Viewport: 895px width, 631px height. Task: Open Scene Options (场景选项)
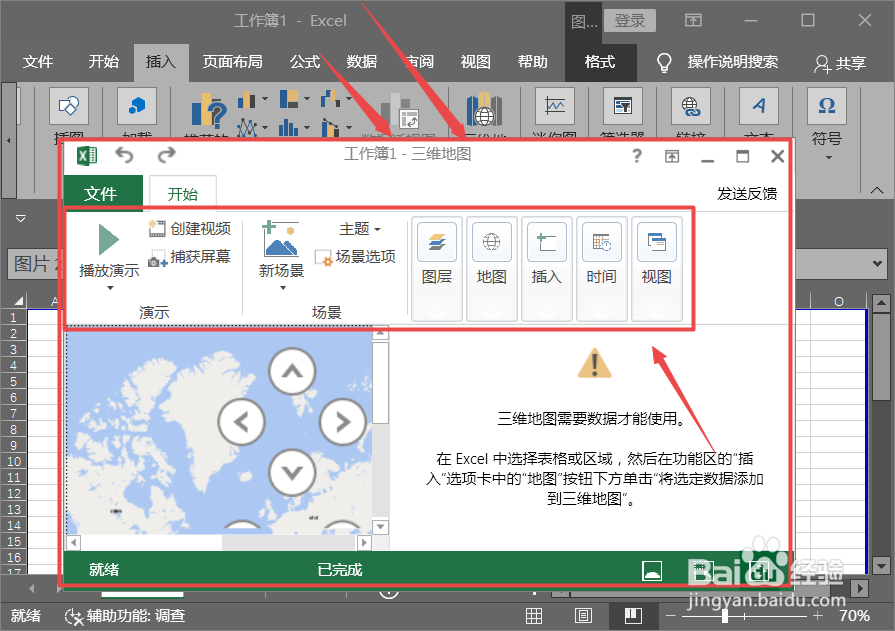pos(355,257)
